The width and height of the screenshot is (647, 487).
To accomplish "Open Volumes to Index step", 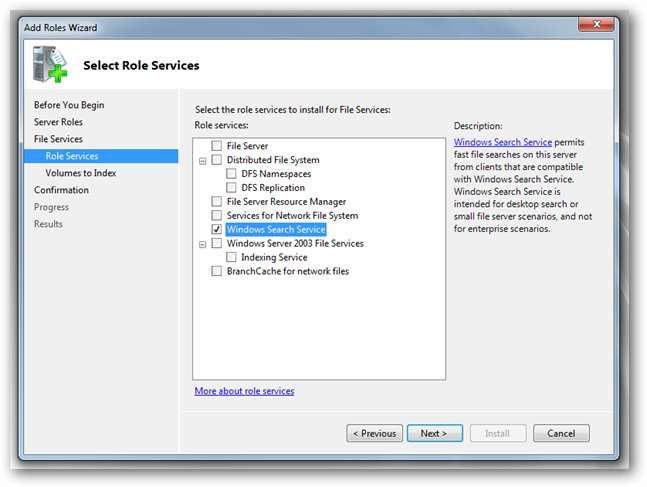I will [81, 173].
